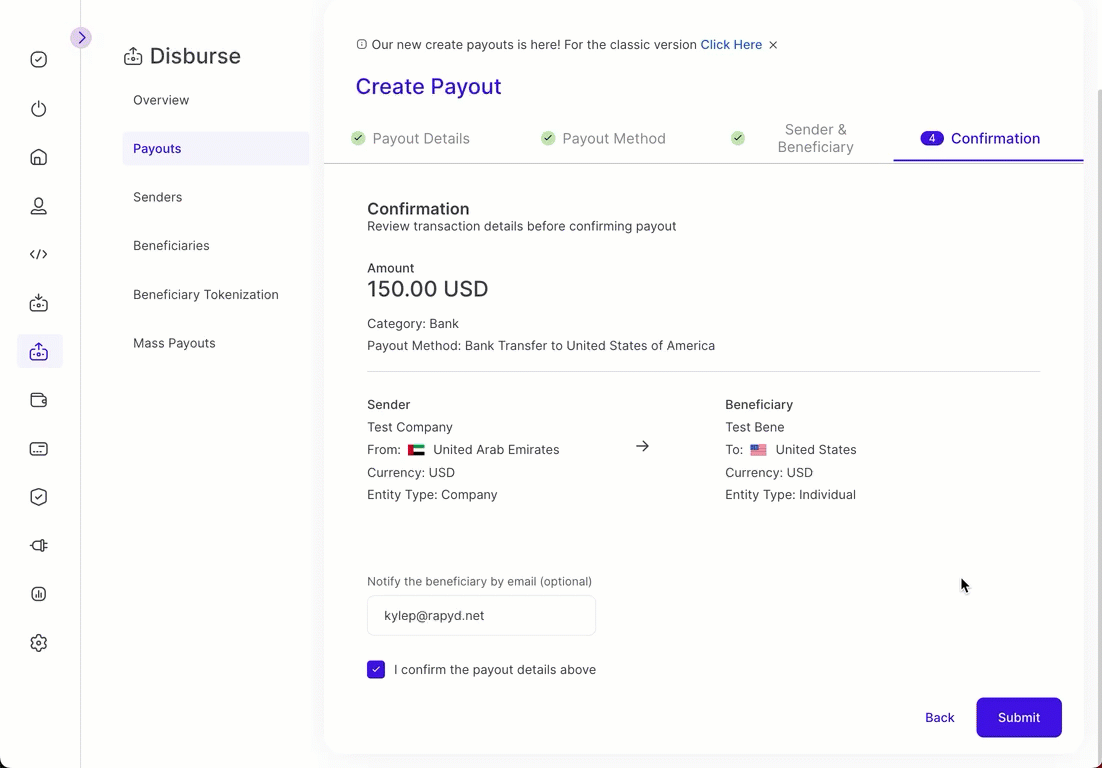Click the beneficiary notification email field
The width and height of the screenshot is (1102, 768).
[481, 616]
